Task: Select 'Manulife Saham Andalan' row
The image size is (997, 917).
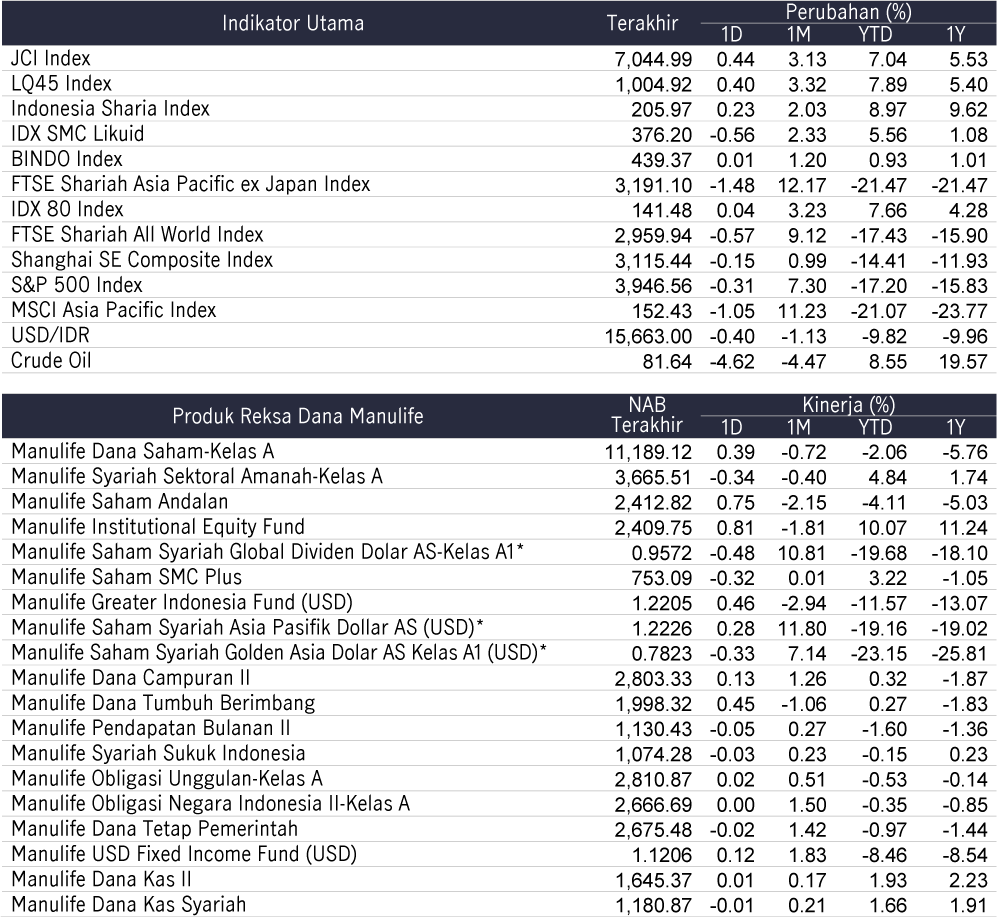Action: coord(120,502)
